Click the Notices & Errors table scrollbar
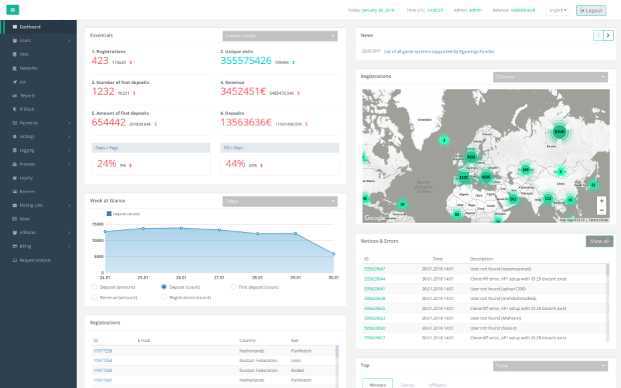The height and width of the screenshot is (388, 621). click(x=608, y=302)
